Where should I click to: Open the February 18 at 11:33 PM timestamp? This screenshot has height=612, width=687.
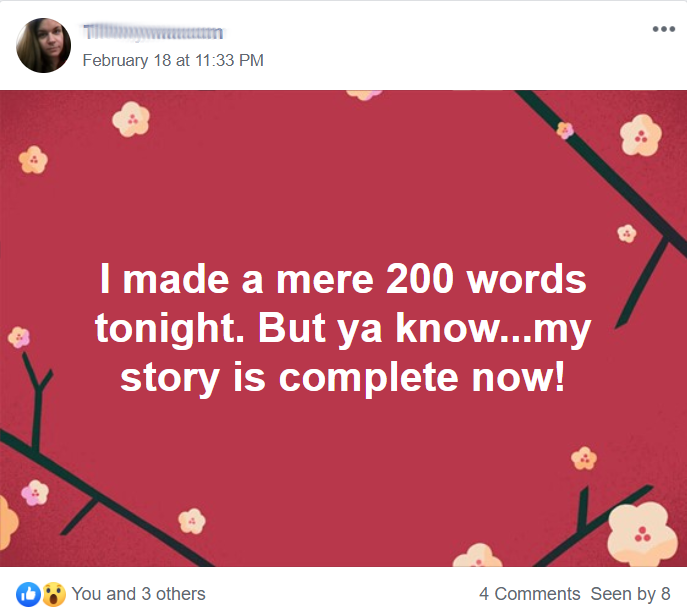pyautogui.click(x=172, y=60)
